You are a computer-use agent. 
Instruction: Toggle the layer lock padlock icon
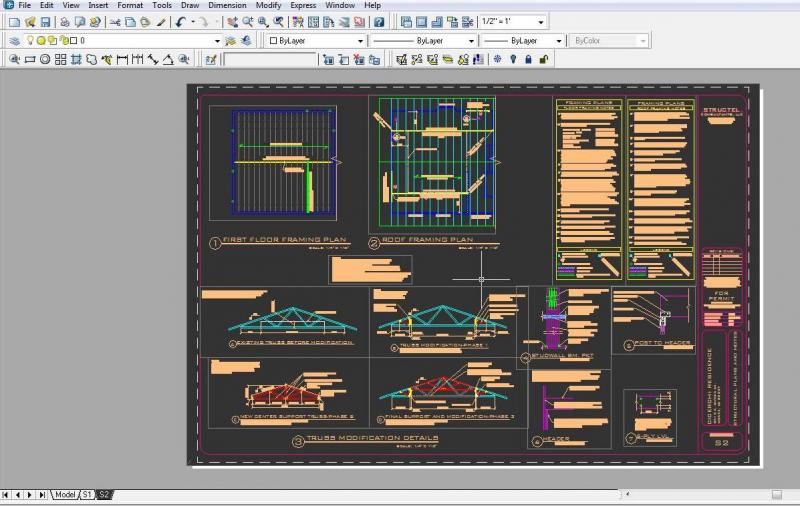(x=65, y=41)
